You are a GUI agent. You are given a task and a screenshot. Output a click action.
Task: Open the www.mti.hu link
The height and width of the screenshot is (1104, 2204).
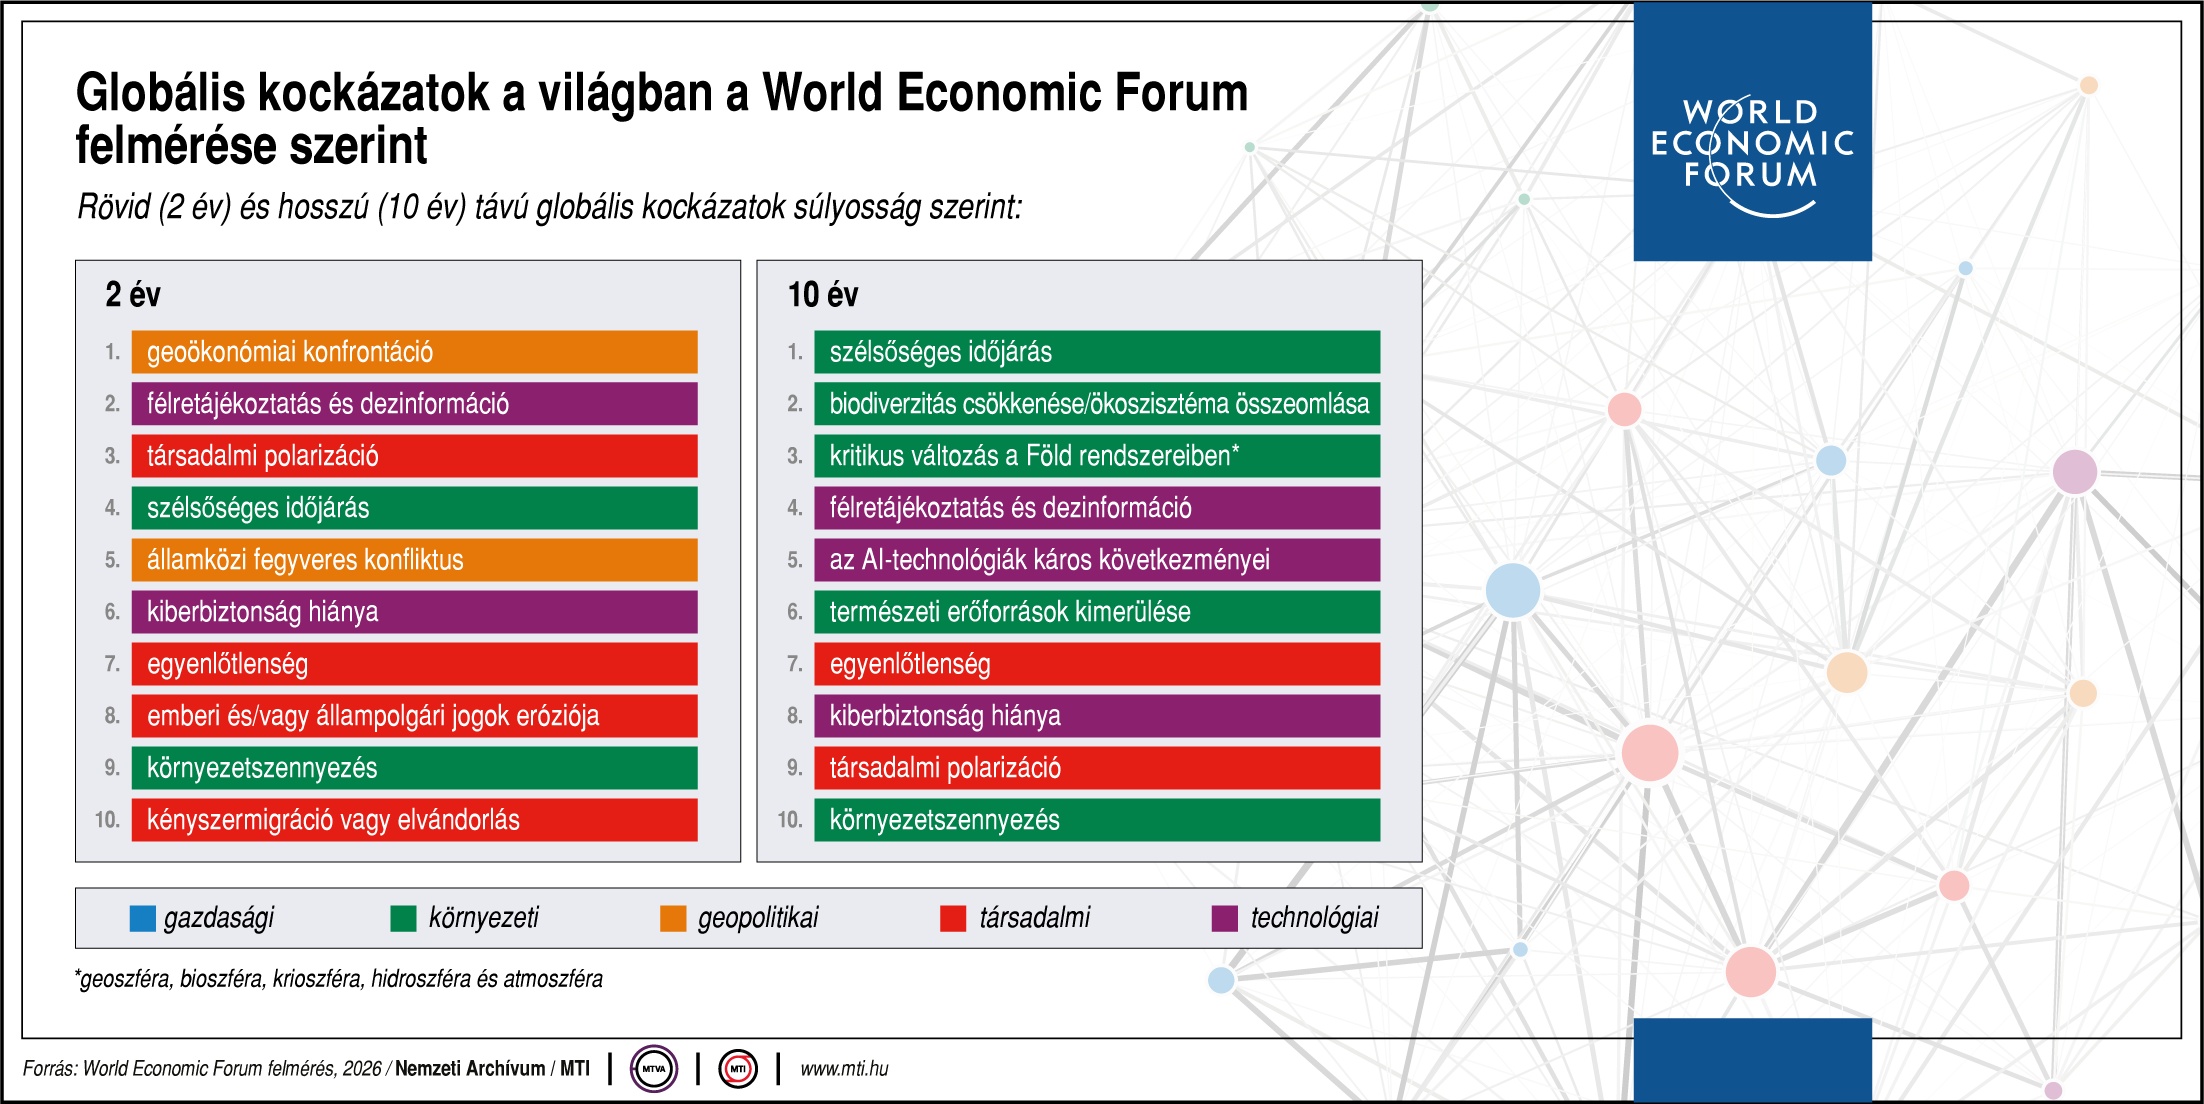pos(844,1068)
